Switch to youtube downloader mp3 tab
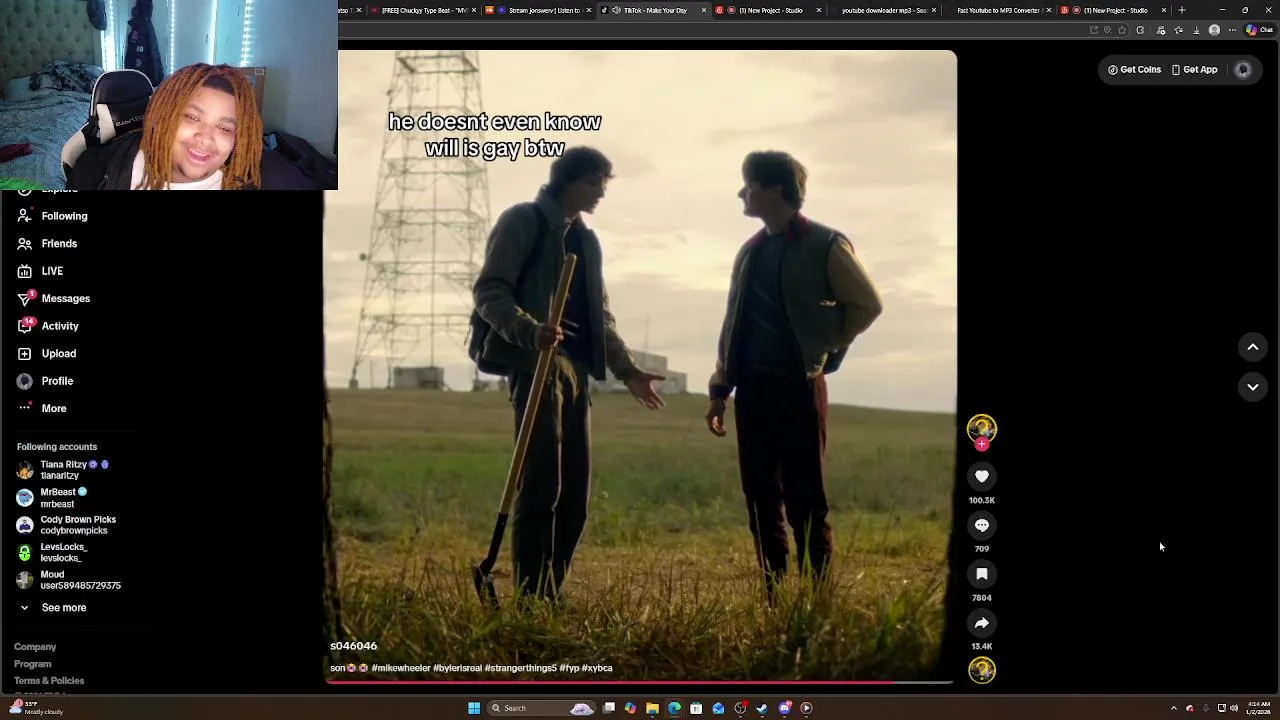 882,10
